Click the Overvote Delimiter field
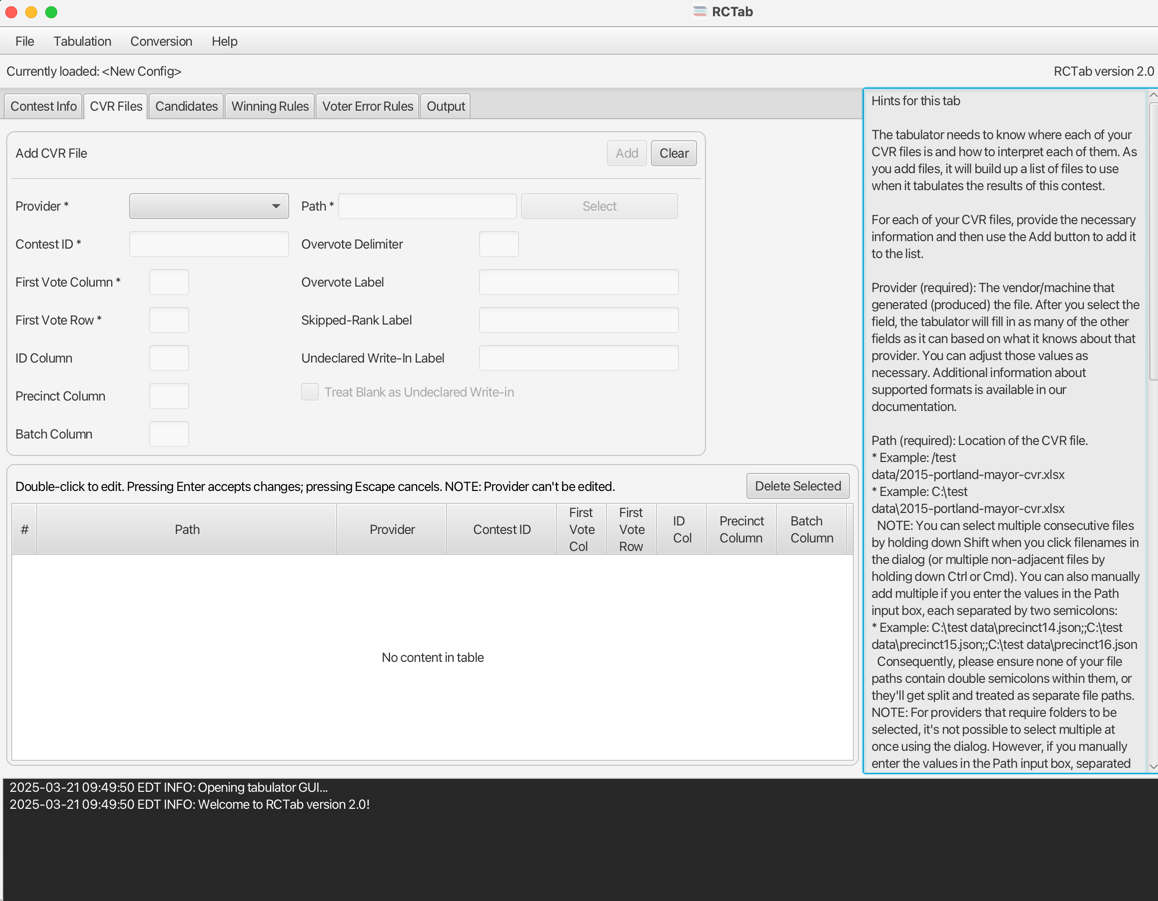This screenshot has width=1158, height=901. (x=499, y=244)
